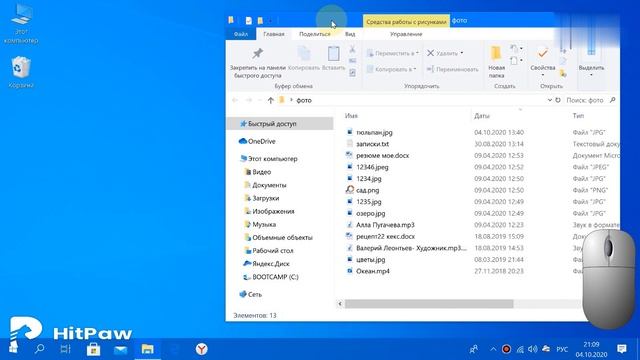Viewport: 640px width, 360px height.
Task: Select file цветы.jpg
Action: coord(371,259)
